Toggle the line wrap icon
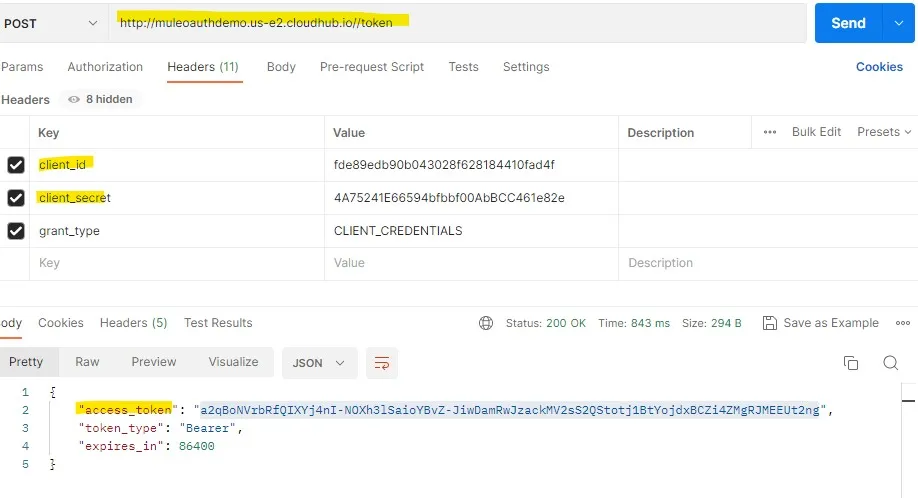The height and width of the screenshot is (498, 918). tap(382, 363)
